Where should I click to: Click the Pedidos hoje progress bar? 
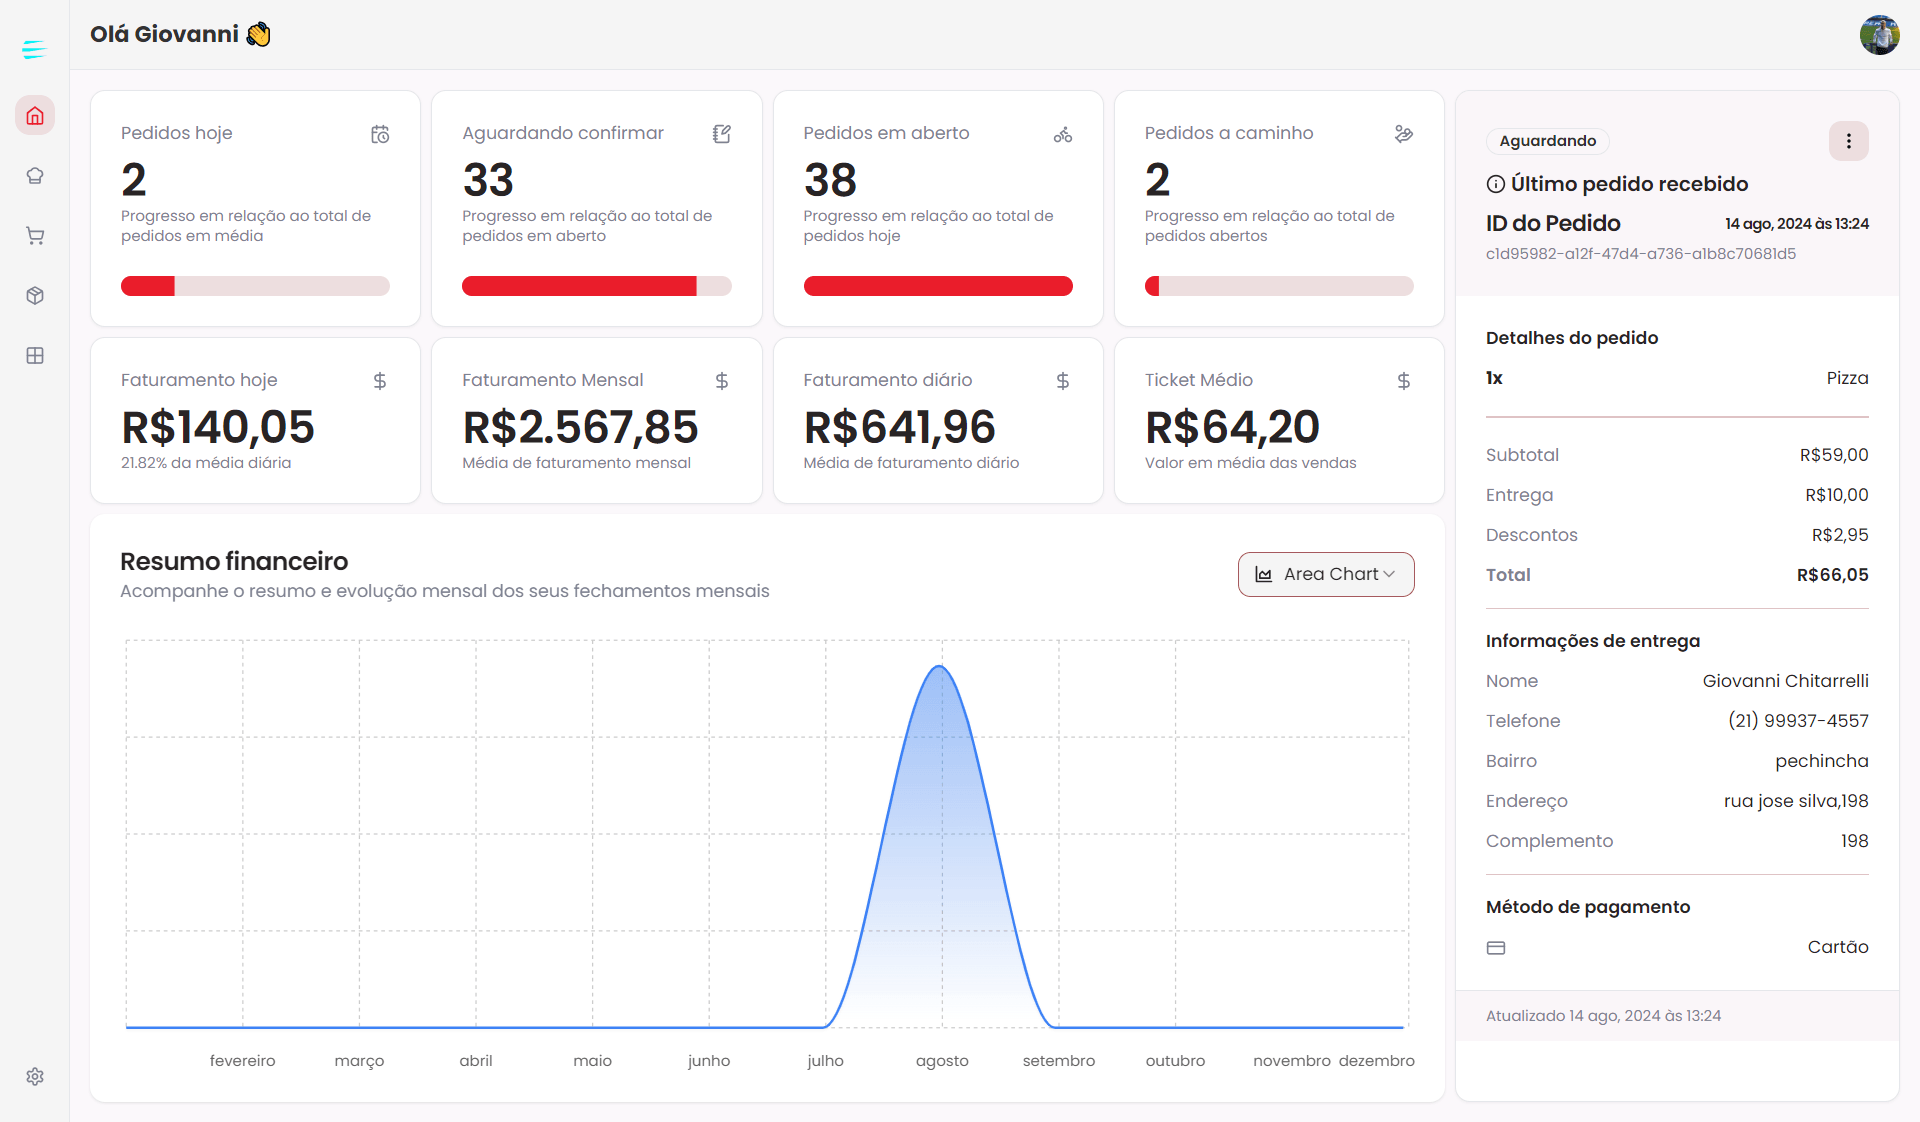tap(255, 286)
